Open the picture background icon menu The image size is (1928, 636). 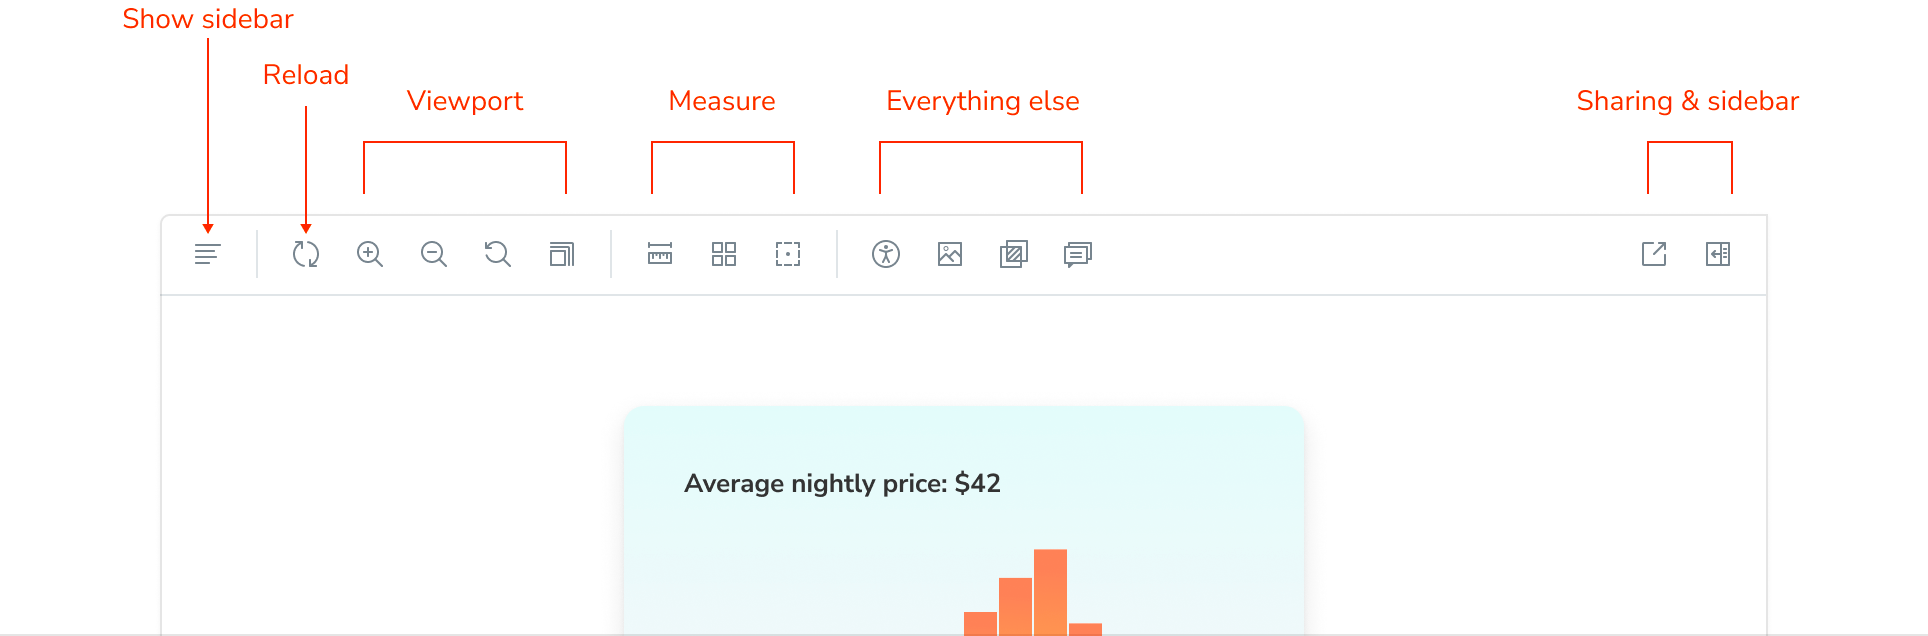click(x=950, y=254)
